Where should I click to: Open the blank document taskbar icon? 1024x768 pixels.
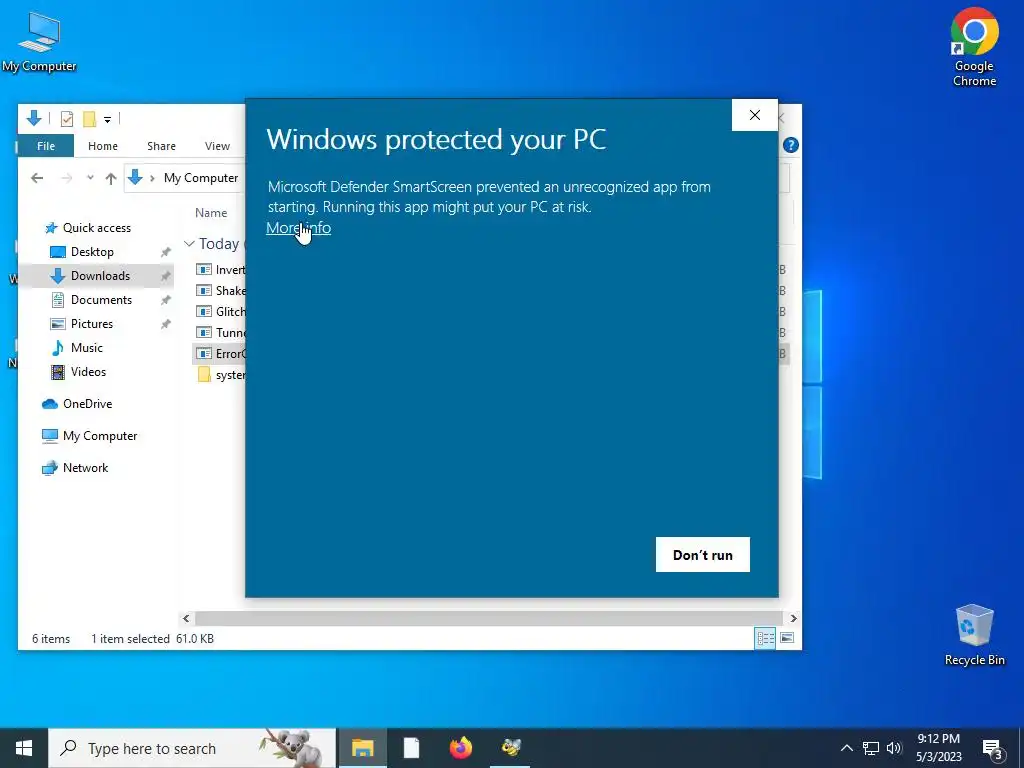tap(411, 748)
